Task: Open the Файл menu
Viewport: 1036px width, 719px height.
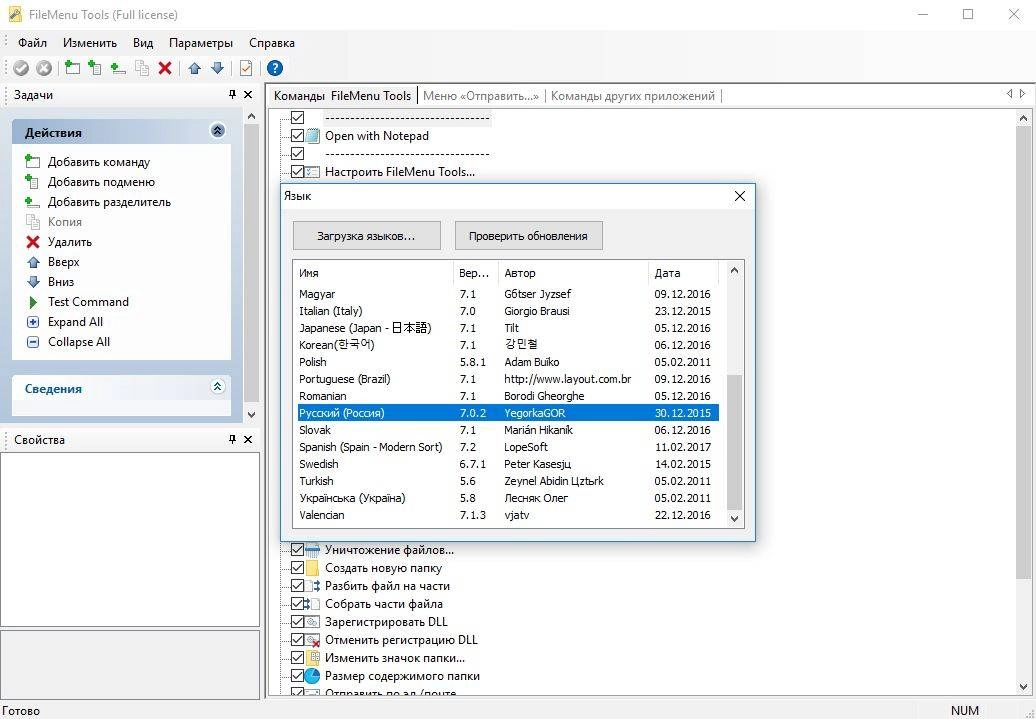Action: [x=32, y=43]
